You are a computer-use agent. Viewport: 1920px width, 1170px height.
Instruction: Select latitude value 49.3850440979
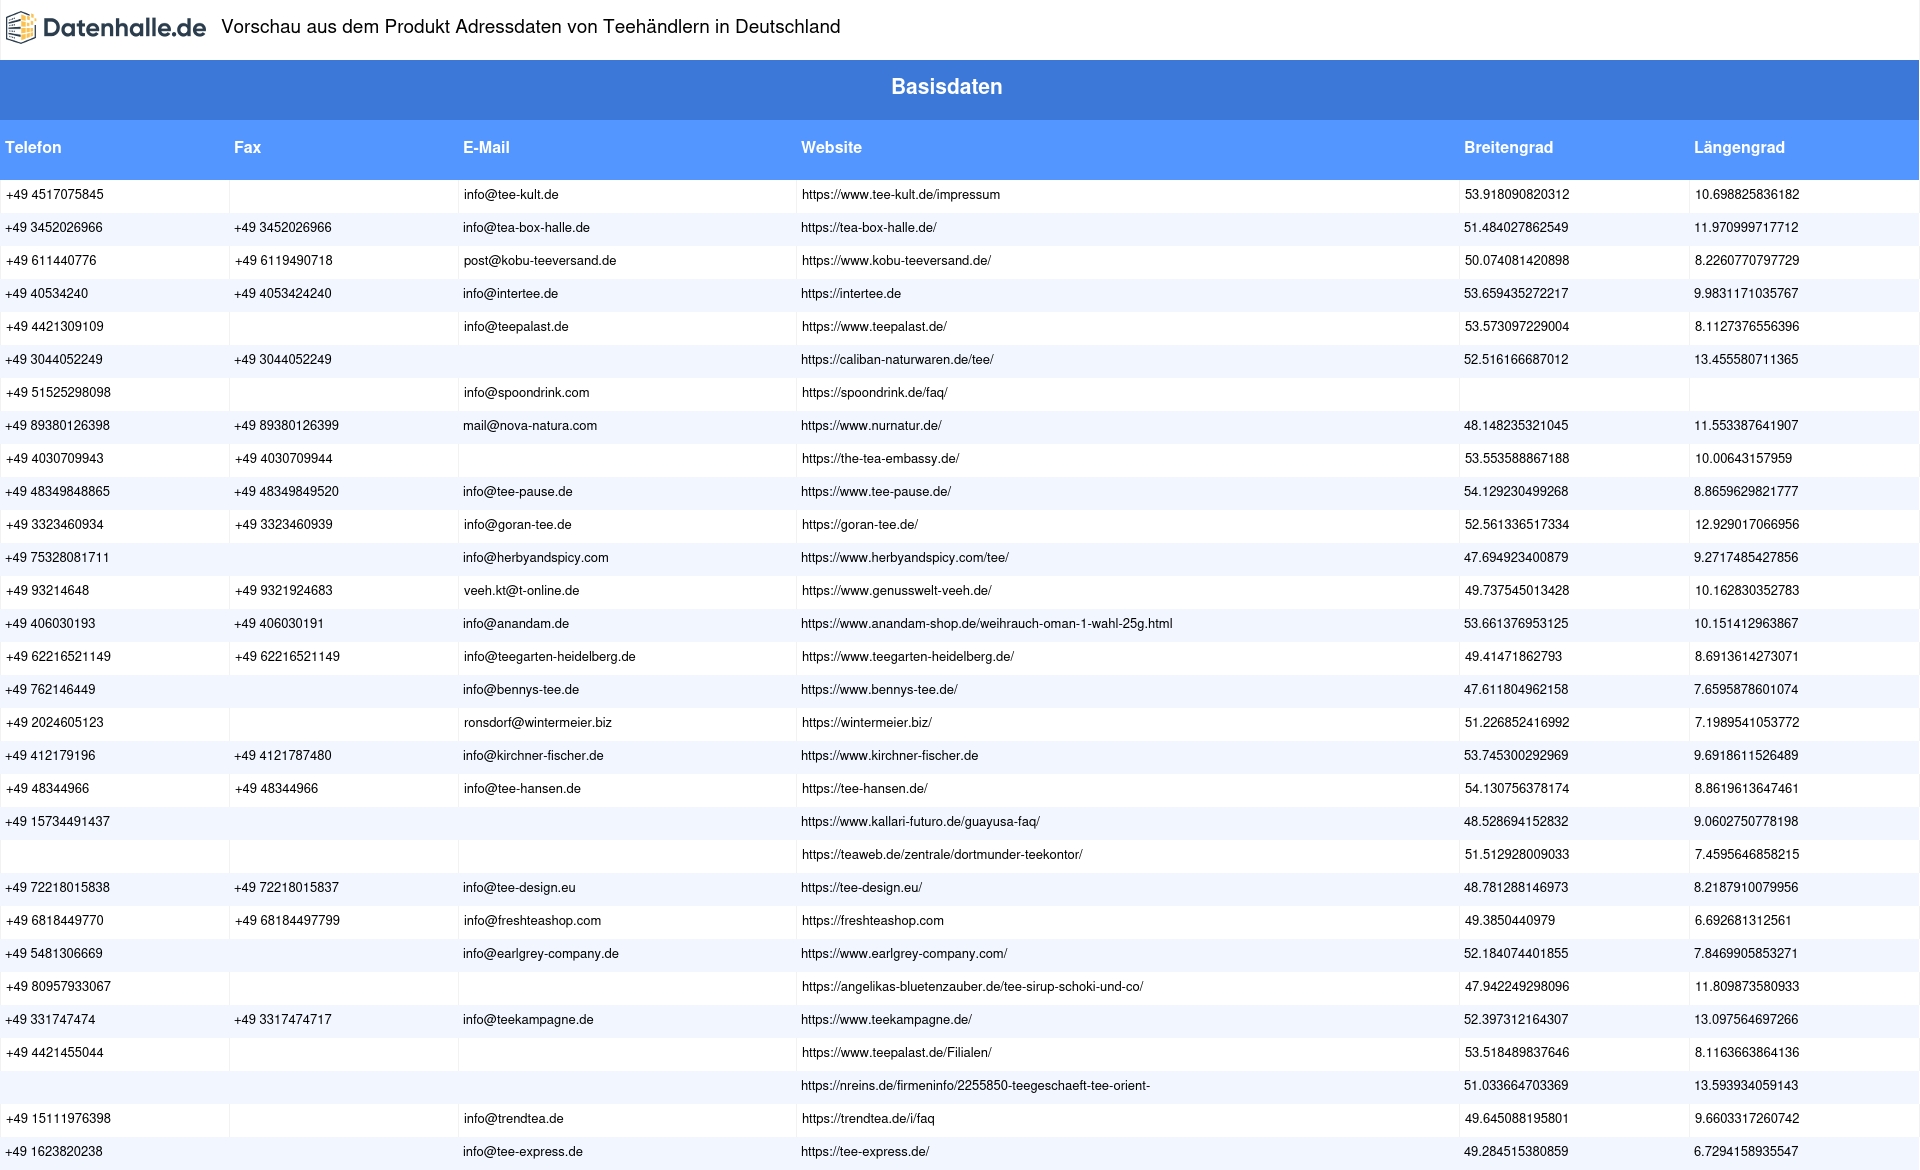coord(1510,921)
